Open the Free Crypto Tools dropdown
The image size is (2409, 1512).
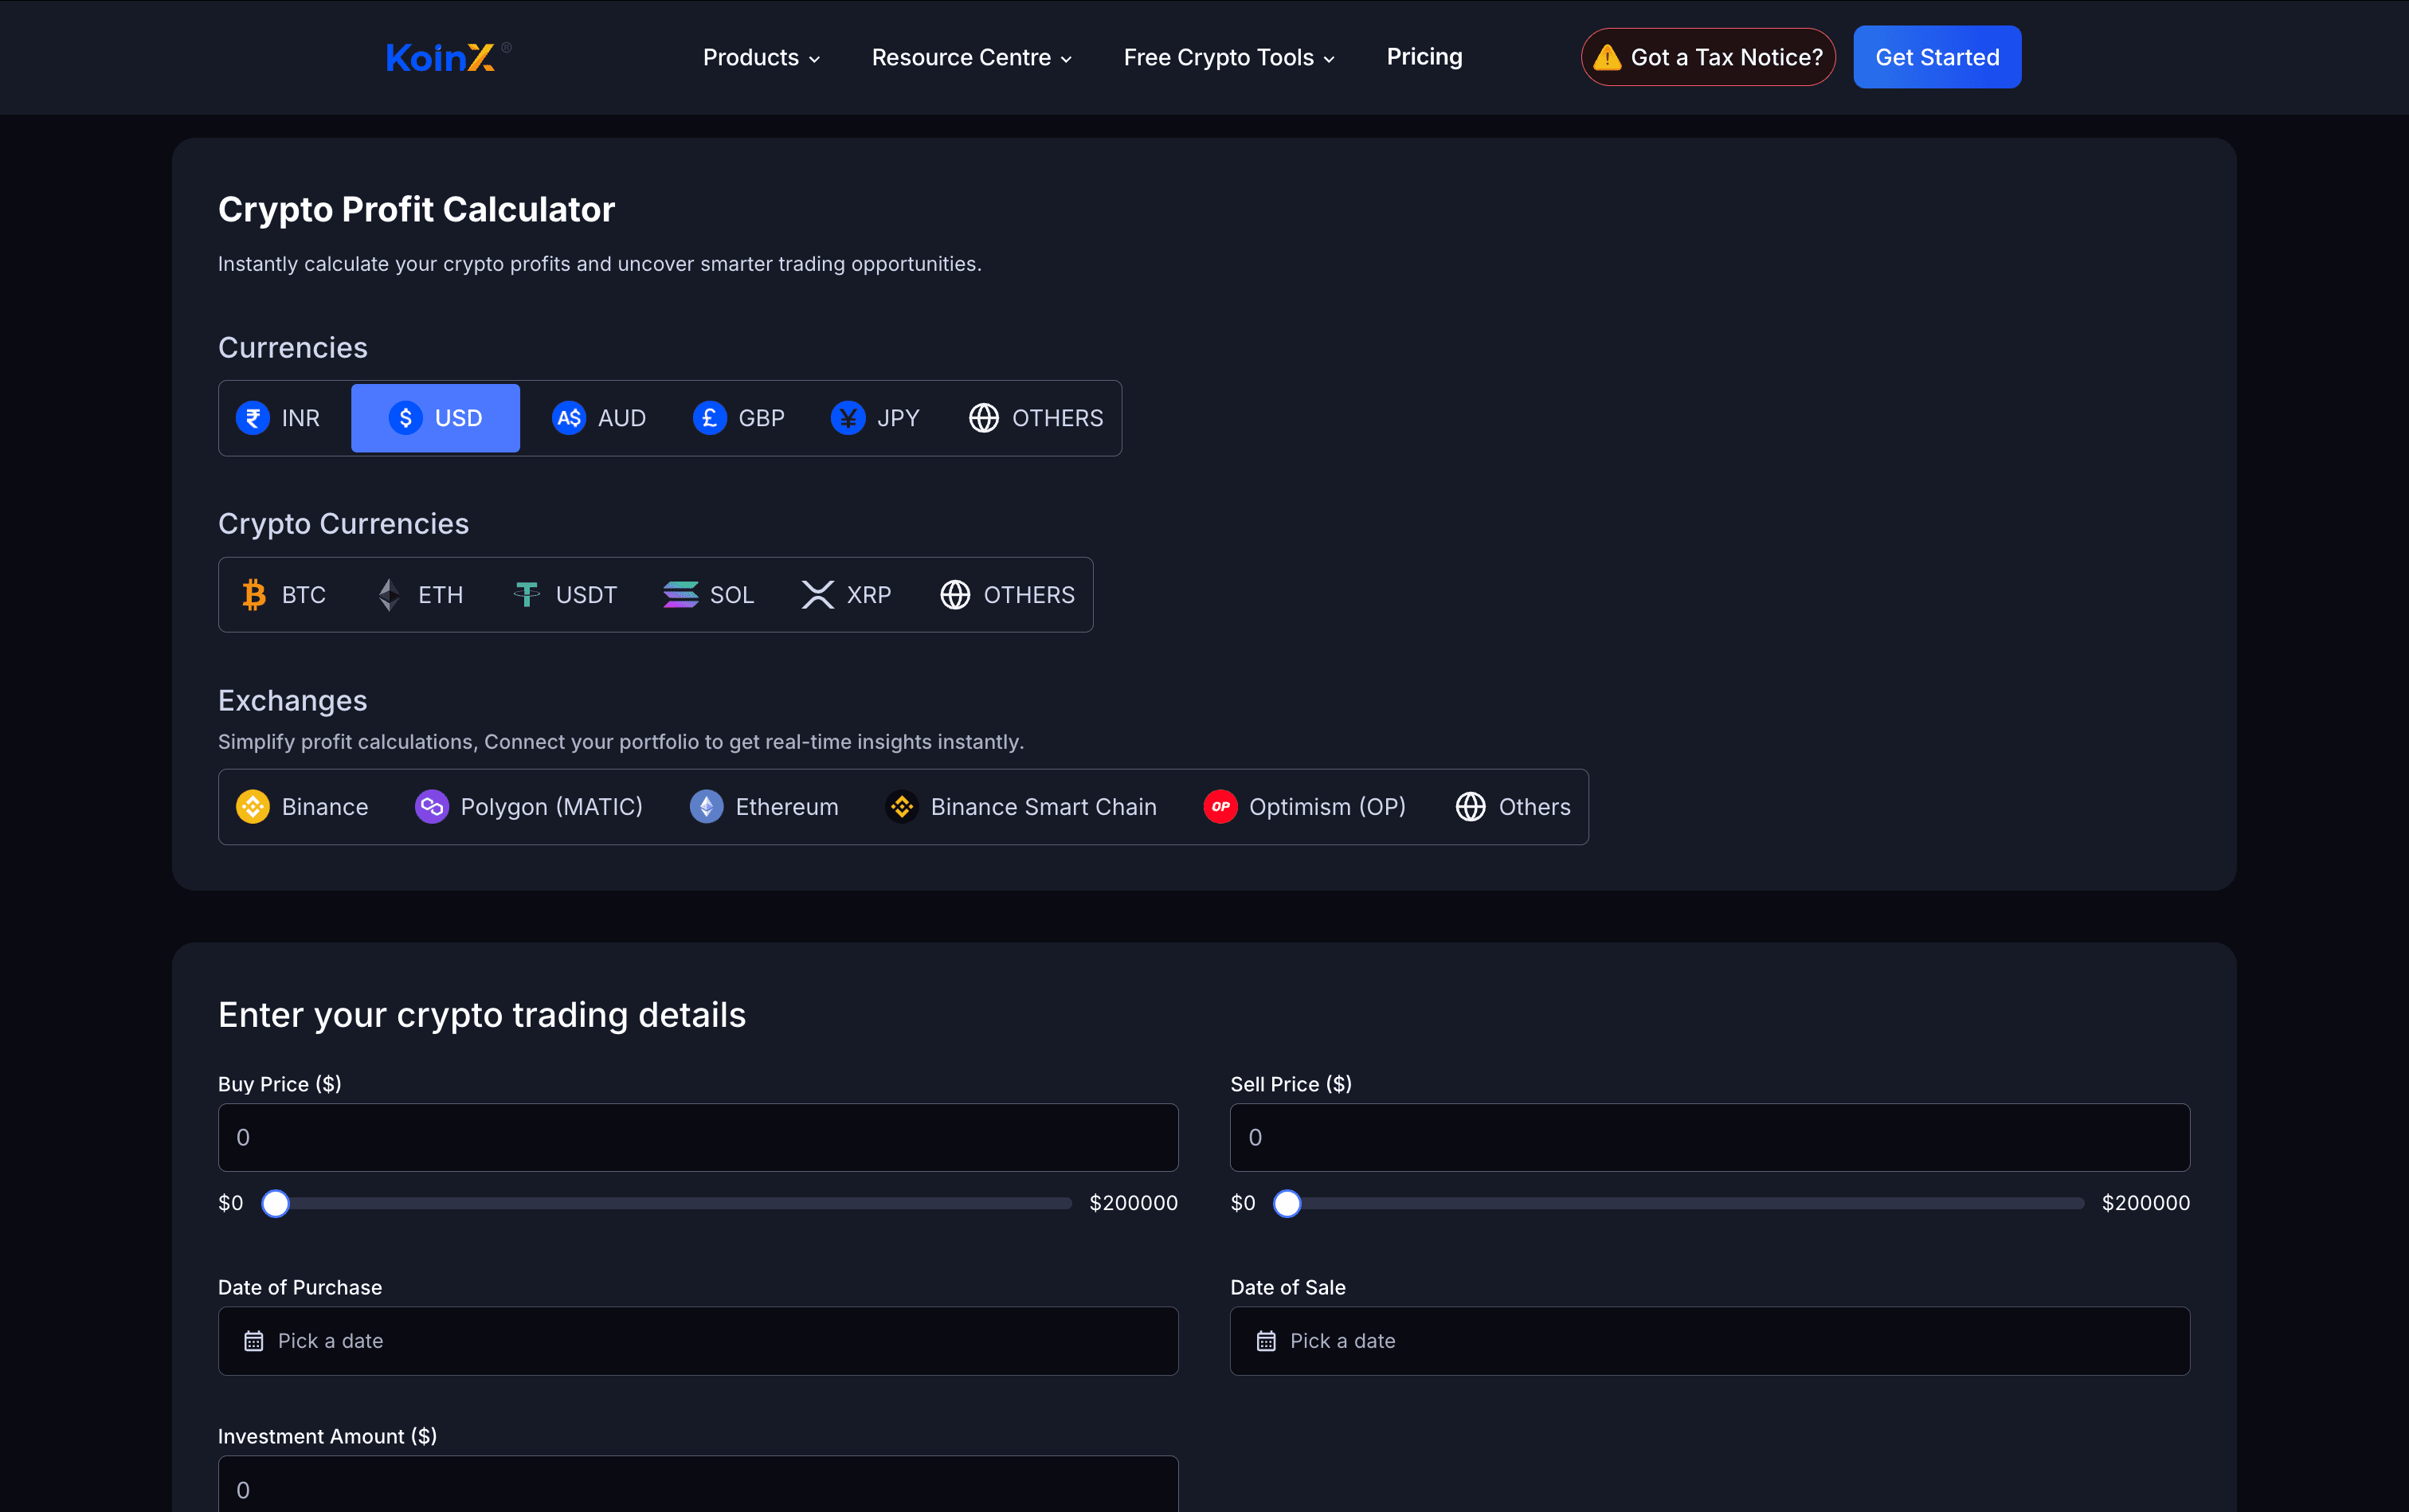tap(1228, 57)
